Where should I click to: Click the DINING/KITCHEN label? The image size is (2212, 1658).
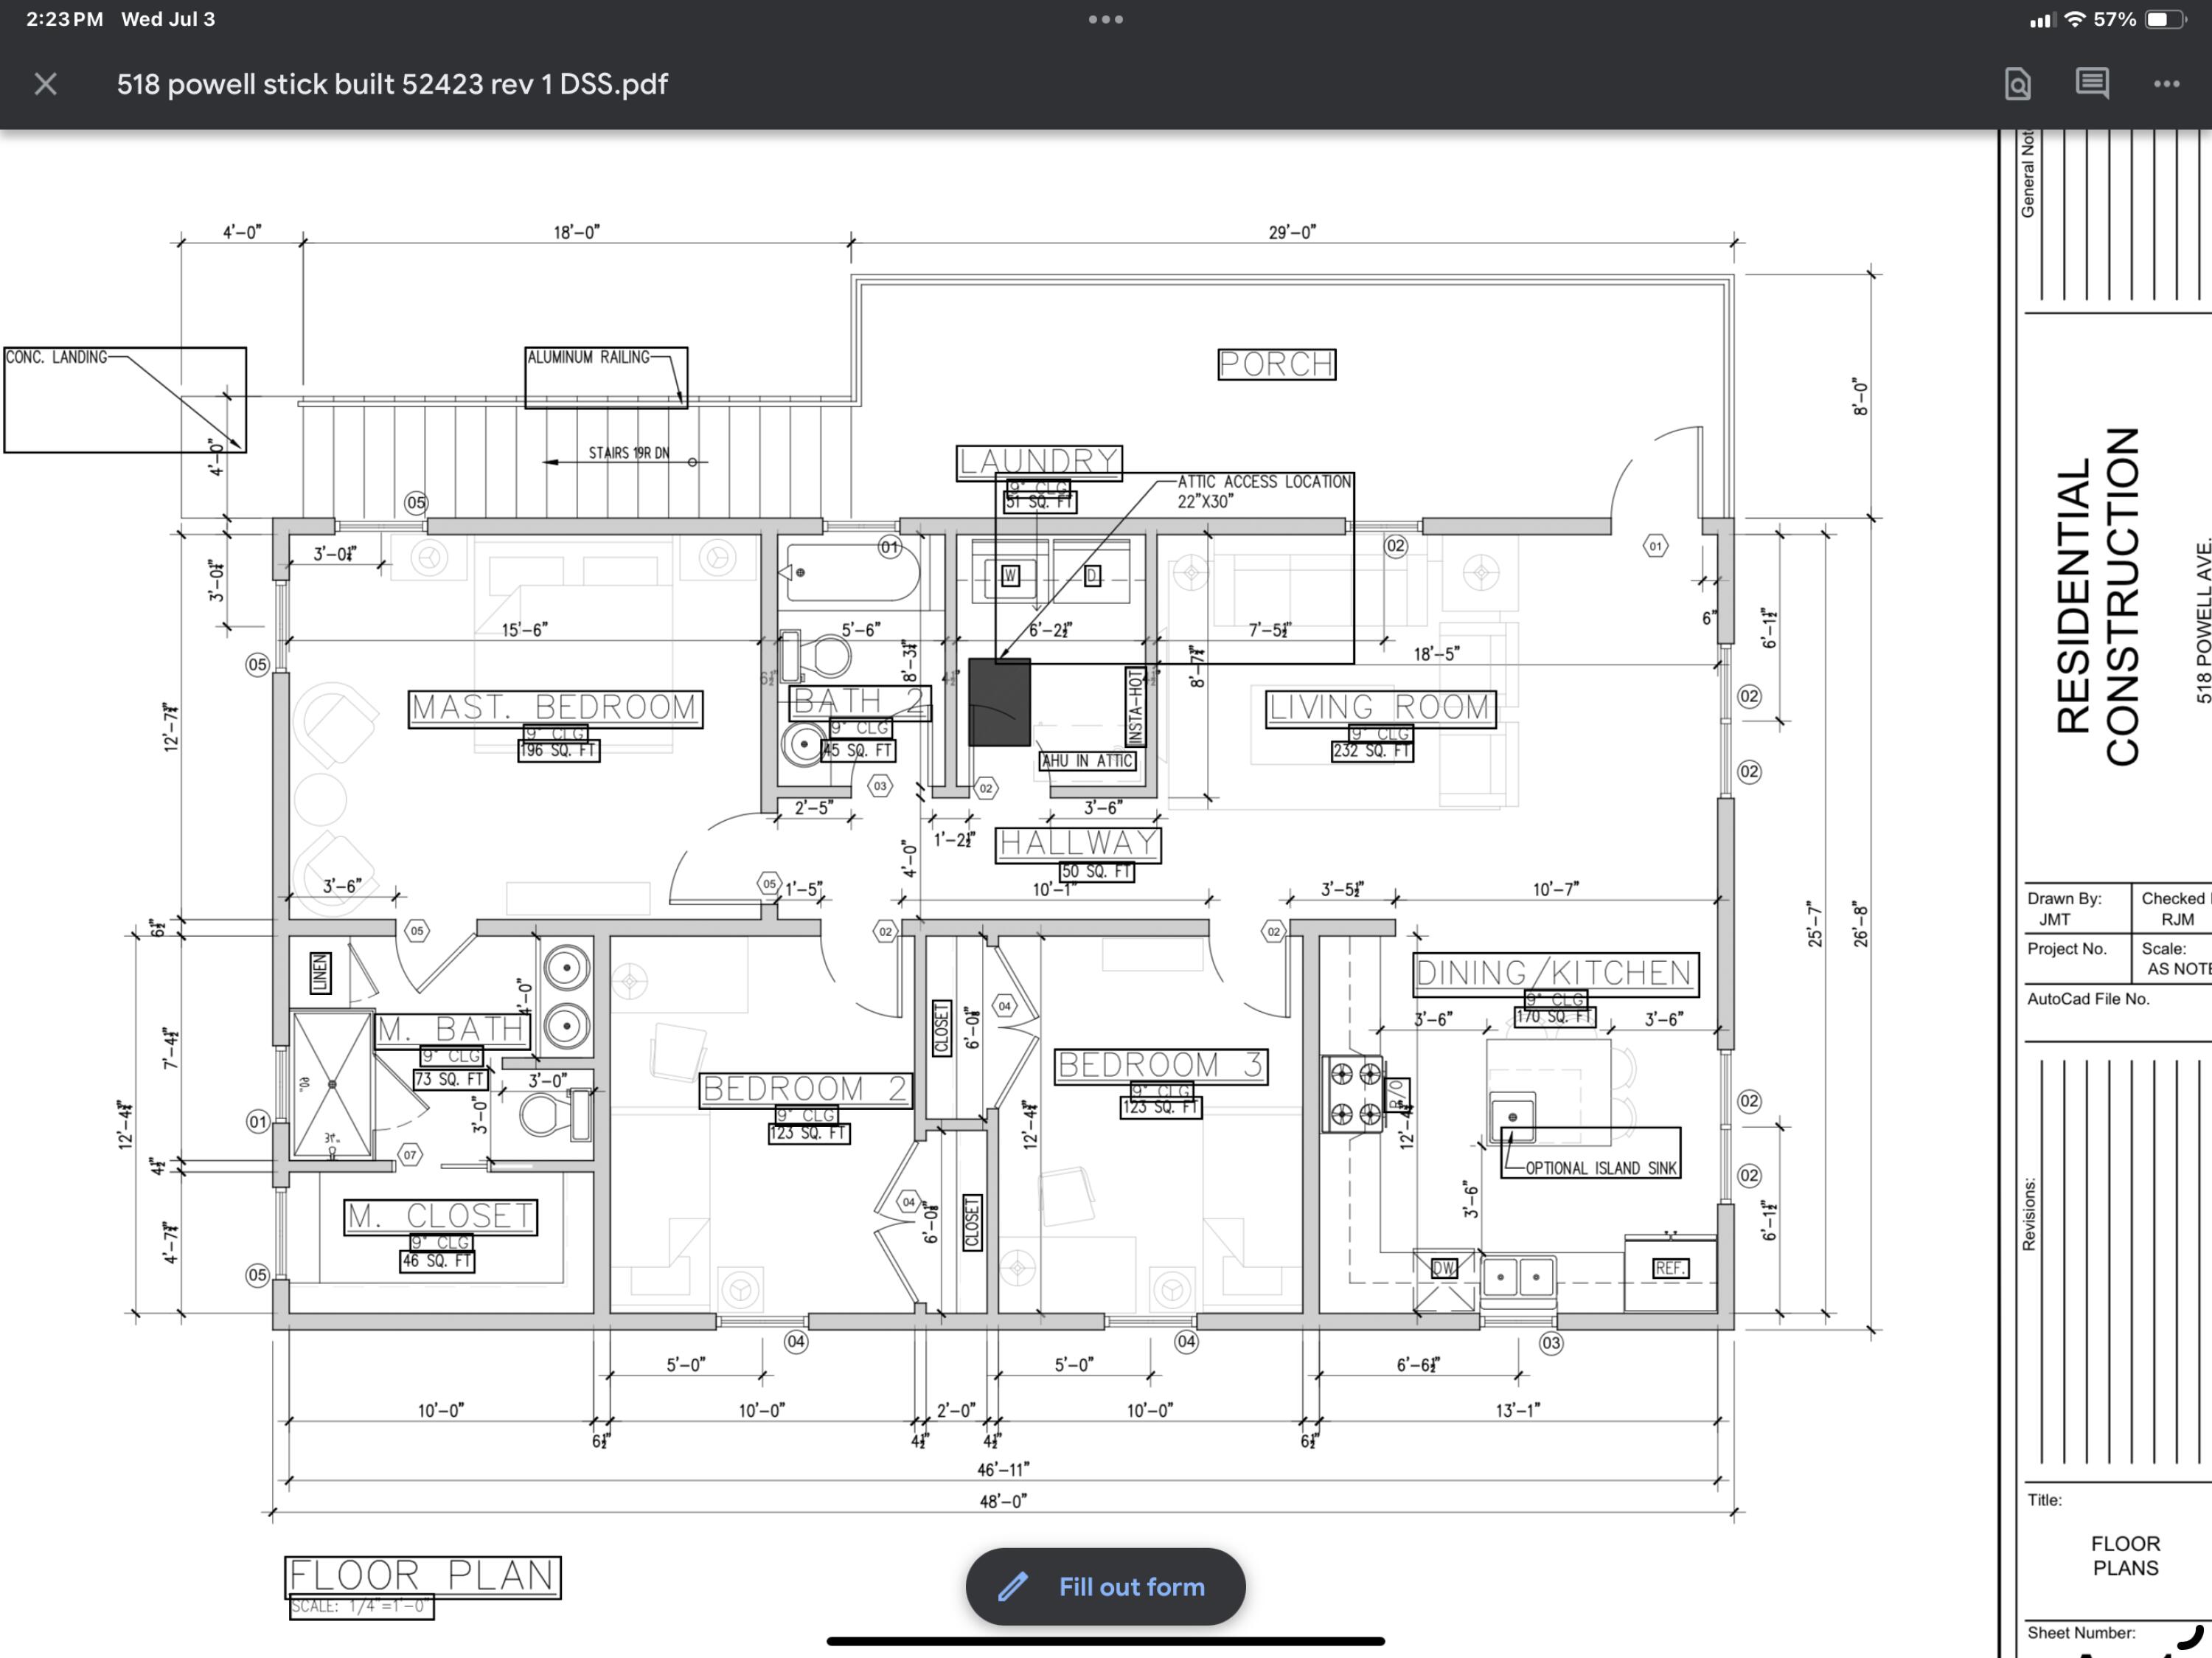click(x=1555, y=974)
